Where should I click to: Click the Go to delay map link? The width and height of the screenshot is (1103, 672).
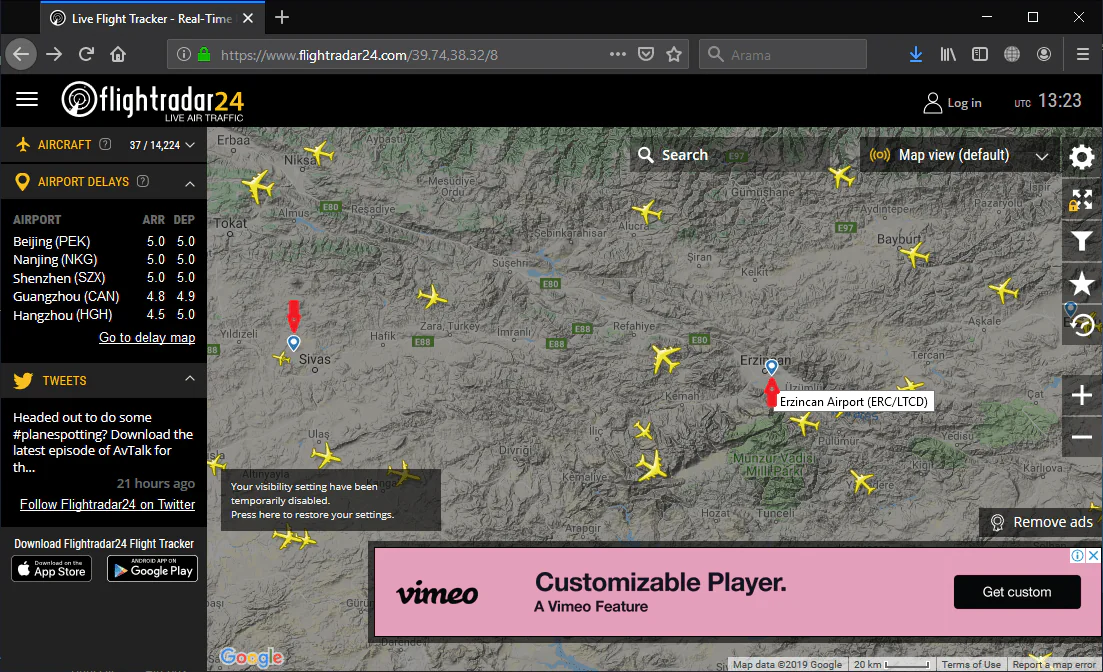147,338
